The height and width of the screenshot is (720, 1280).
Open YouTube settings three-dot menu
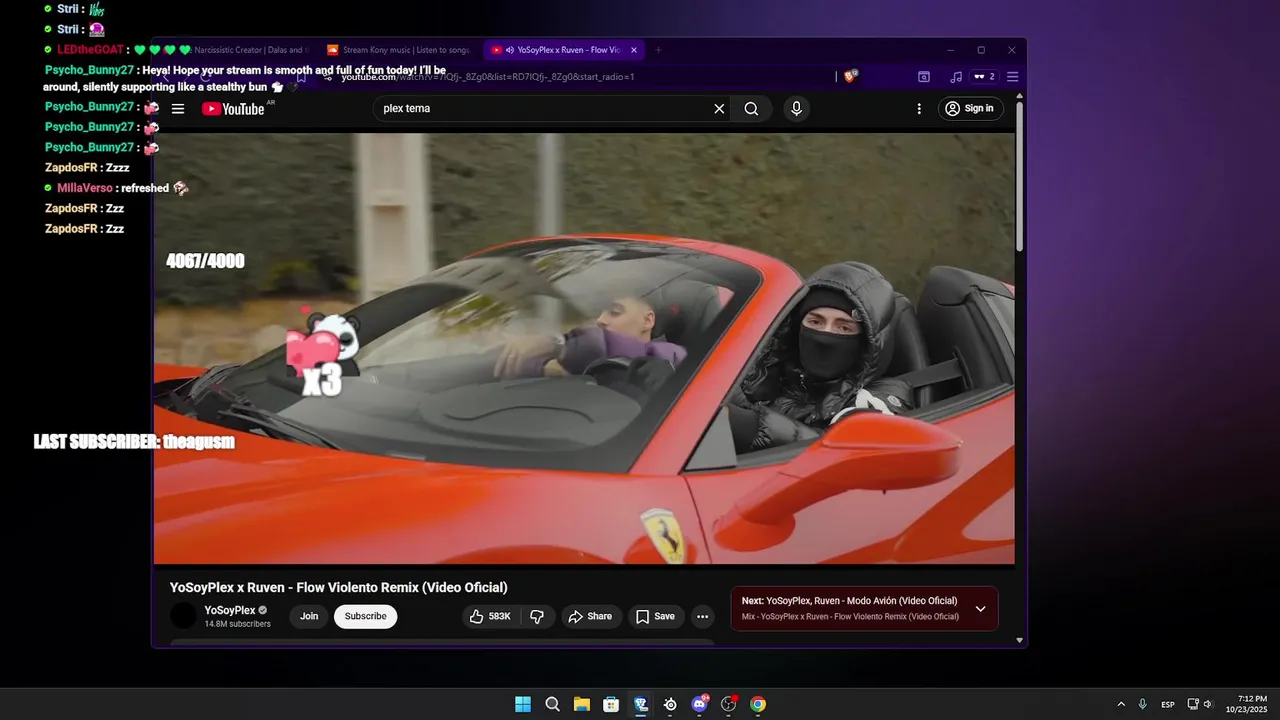point(919,109)
